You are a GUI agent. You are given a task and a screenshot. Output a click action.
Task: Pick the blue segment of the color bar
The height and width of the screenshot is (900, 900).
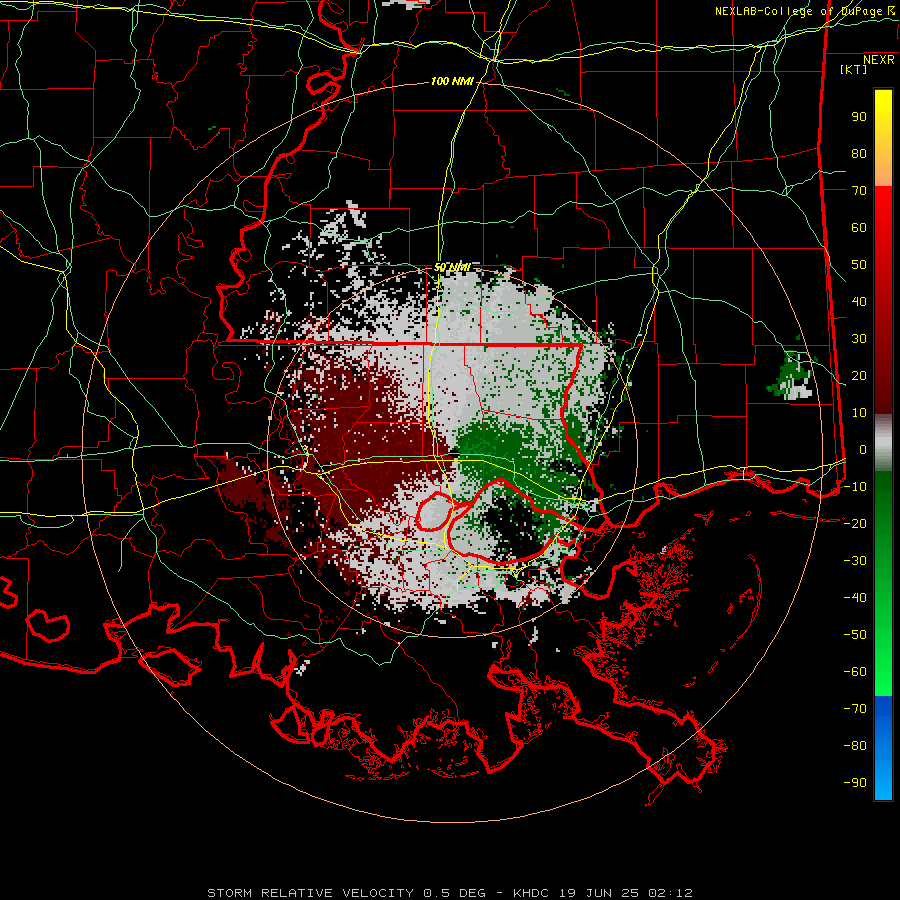click(883, 747)
